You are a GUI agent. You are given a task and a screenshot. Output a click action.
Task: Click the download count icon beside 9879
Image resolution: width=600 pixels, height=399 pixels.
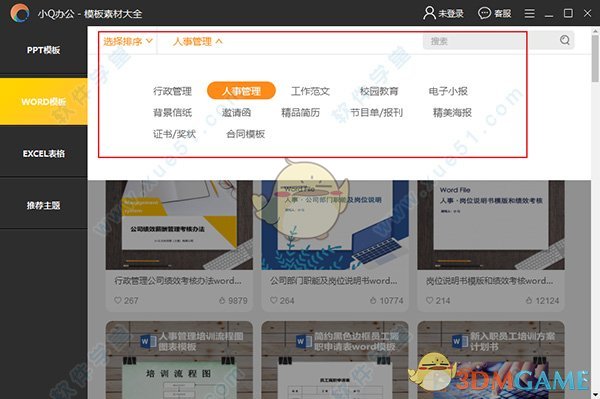click(222, 300)
